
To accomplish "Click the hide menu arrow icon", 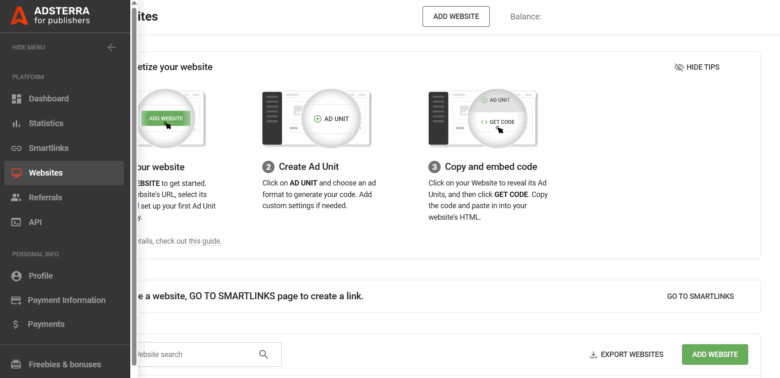I will pos(111,47).
